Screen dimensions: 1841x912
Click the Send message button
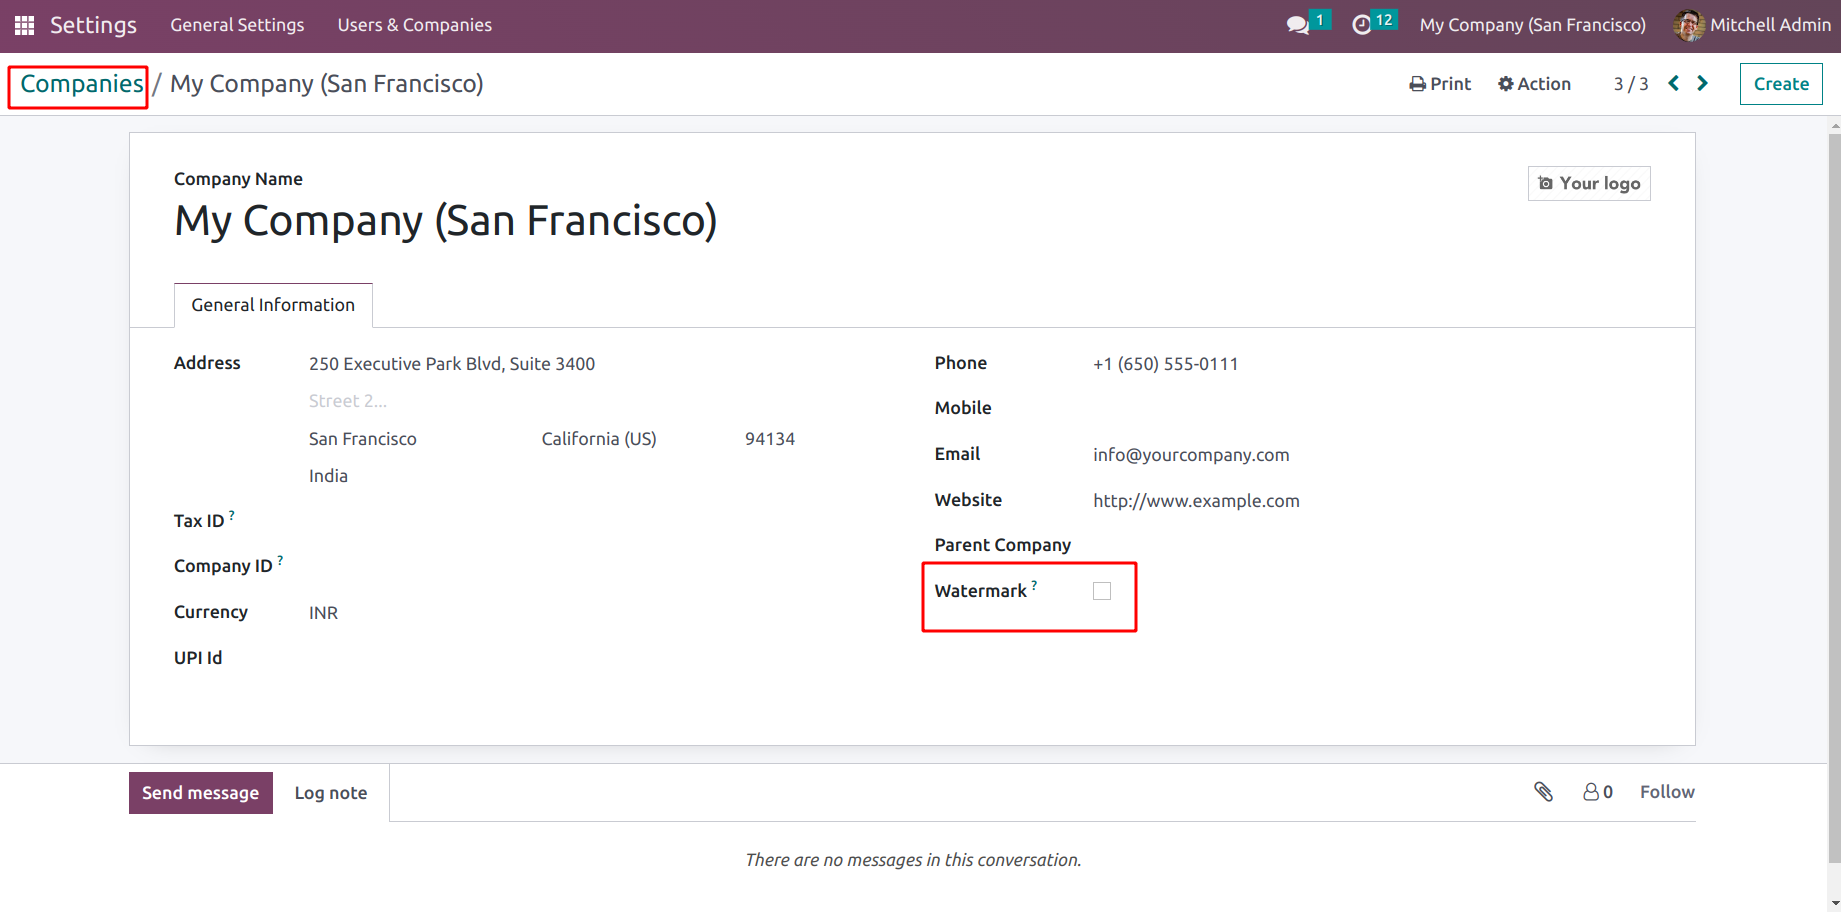201,793
